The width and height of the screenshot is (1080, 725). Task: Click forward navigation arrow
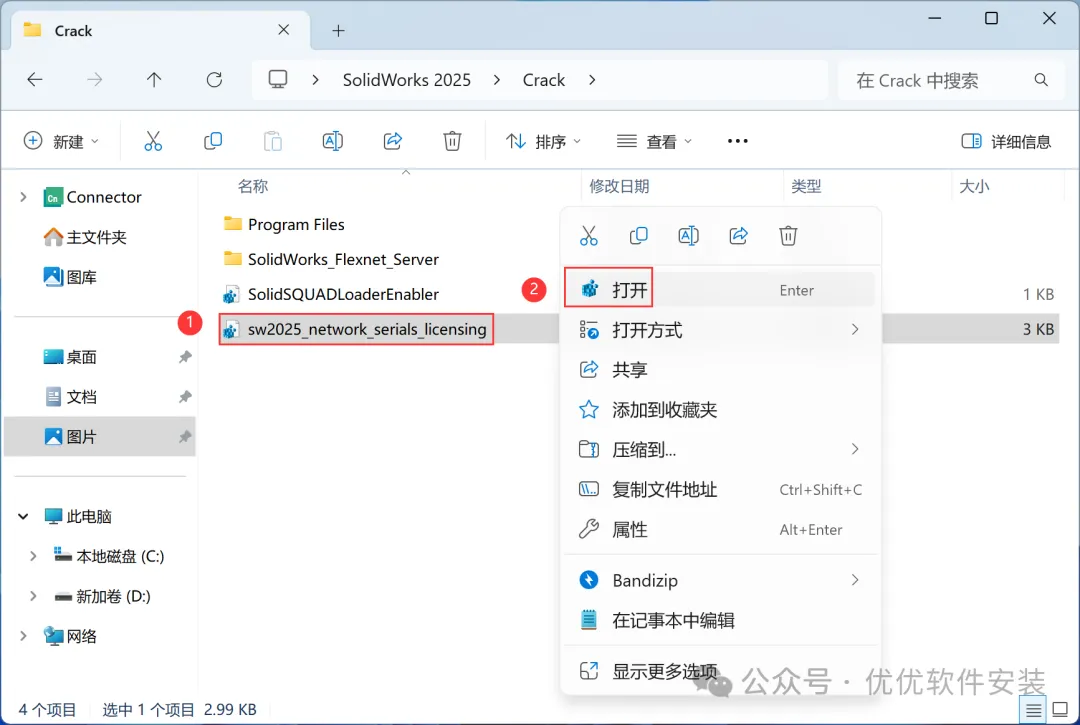click(x=94, y=80)
